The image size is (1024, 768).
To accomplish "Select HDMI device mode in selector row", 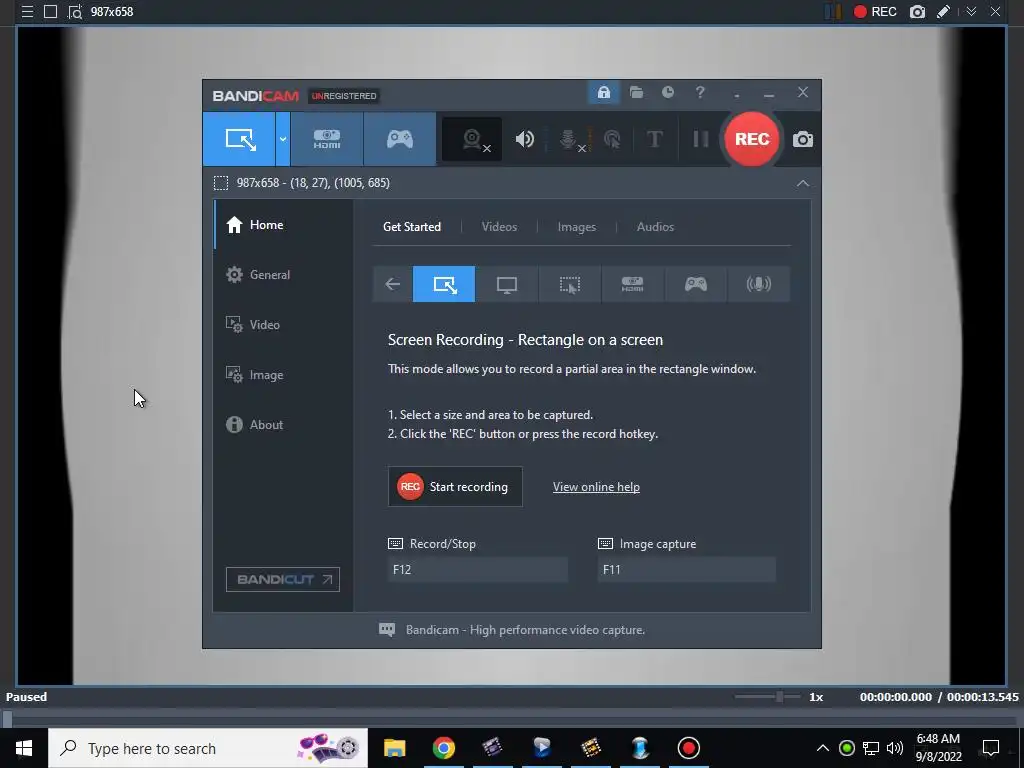I will coord(632,284).
